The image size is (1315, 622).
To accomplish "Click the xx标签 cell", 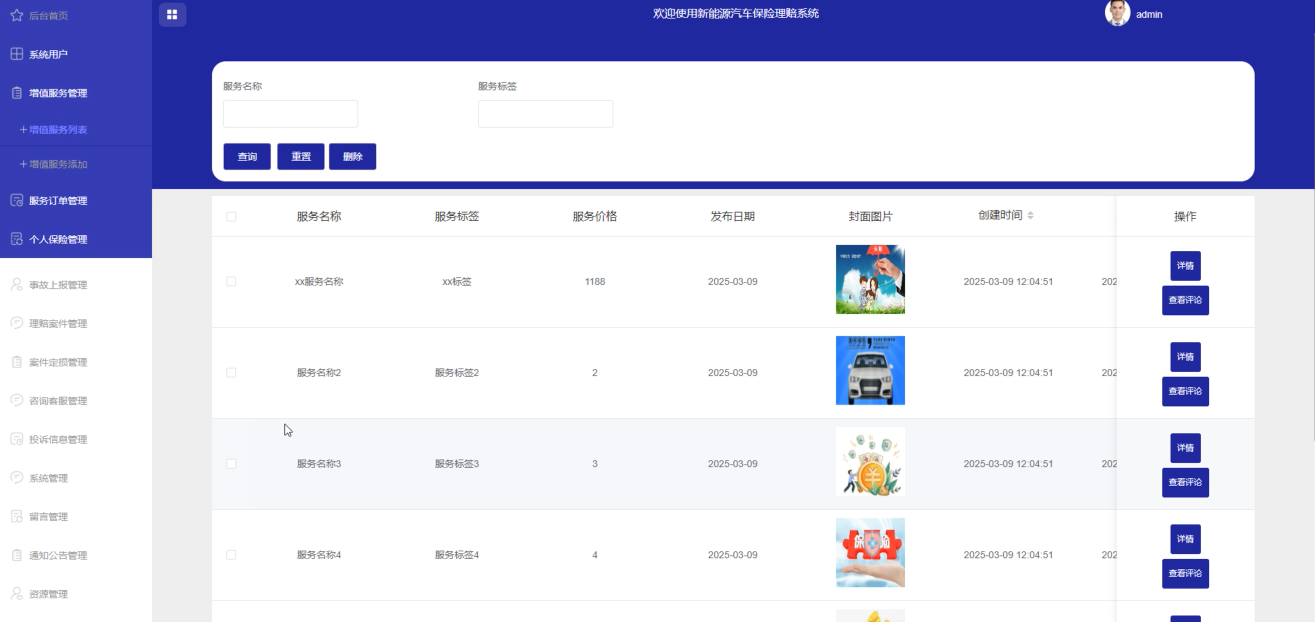I will tap(457, 282).
